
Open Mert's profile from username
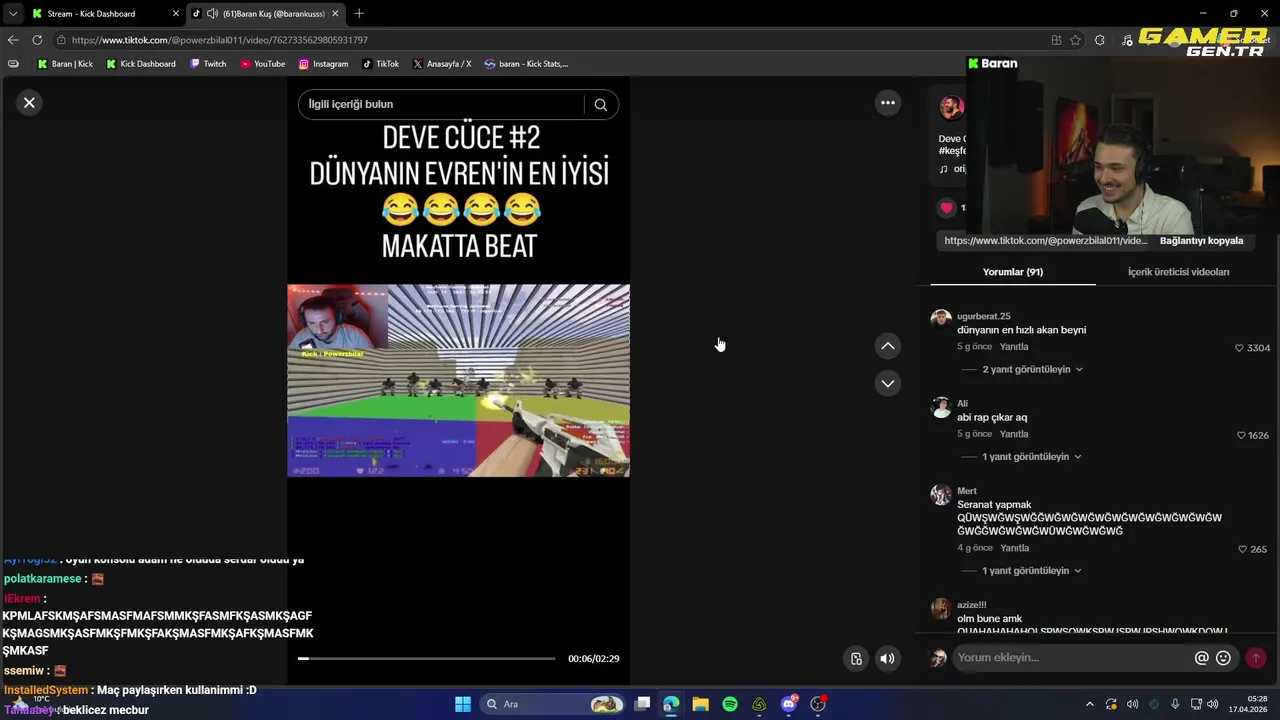[x=967, y=491]
